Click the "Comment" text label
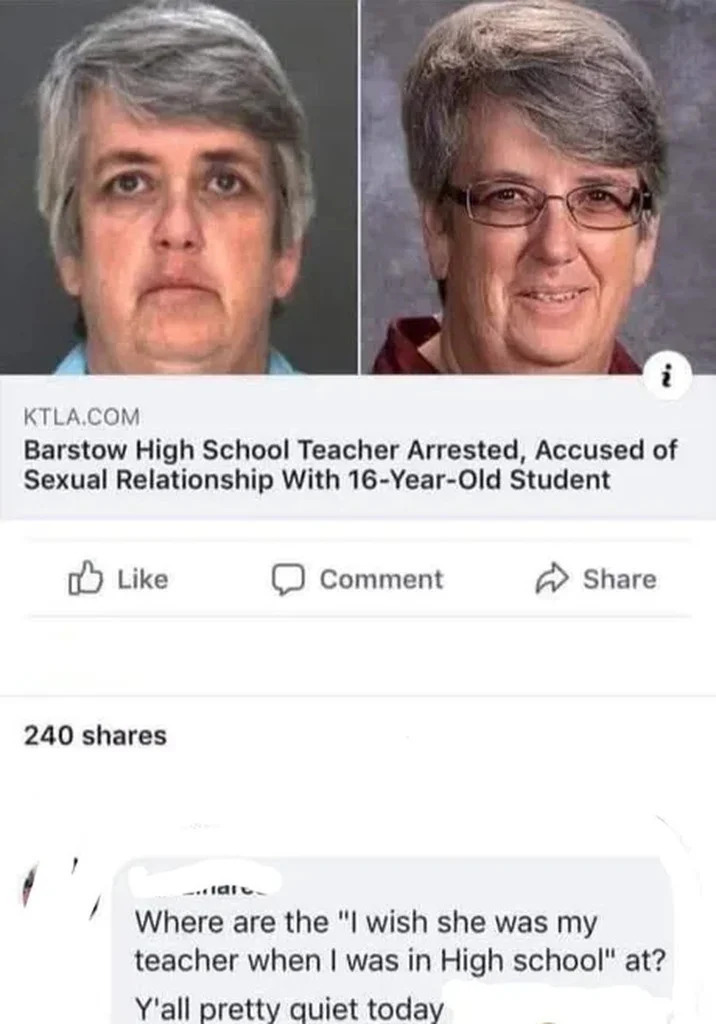The image size is (716, 1024). (x=382, y=579)
